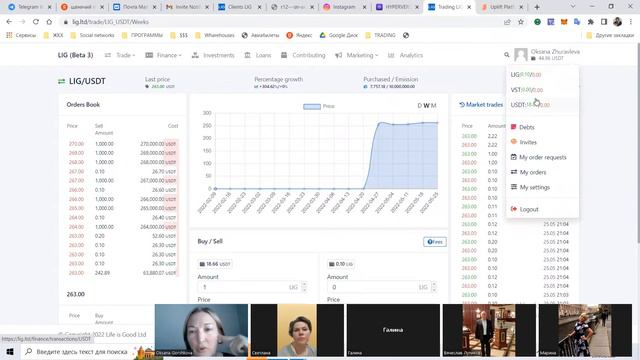The image size is (640, 360).
Task: Go to the Loans section
Action: pyautogui.click(x=258, y=55)
